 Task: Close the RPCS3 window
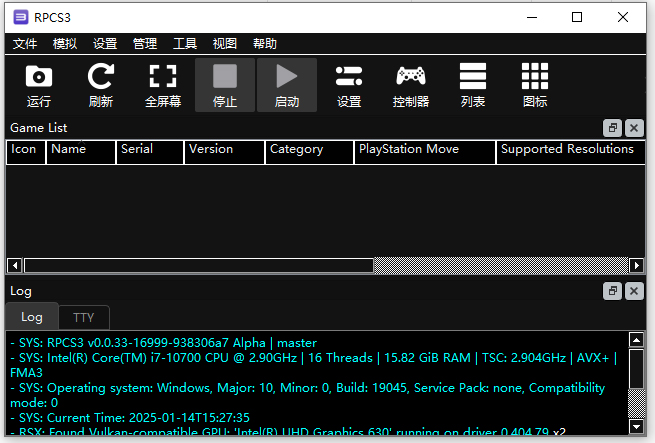click(623, 18)
